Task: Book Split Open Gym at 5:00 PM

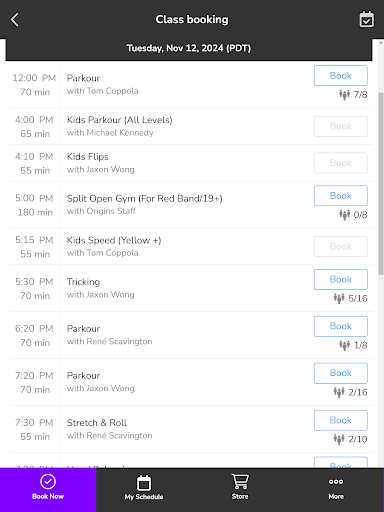Action: 341,196
